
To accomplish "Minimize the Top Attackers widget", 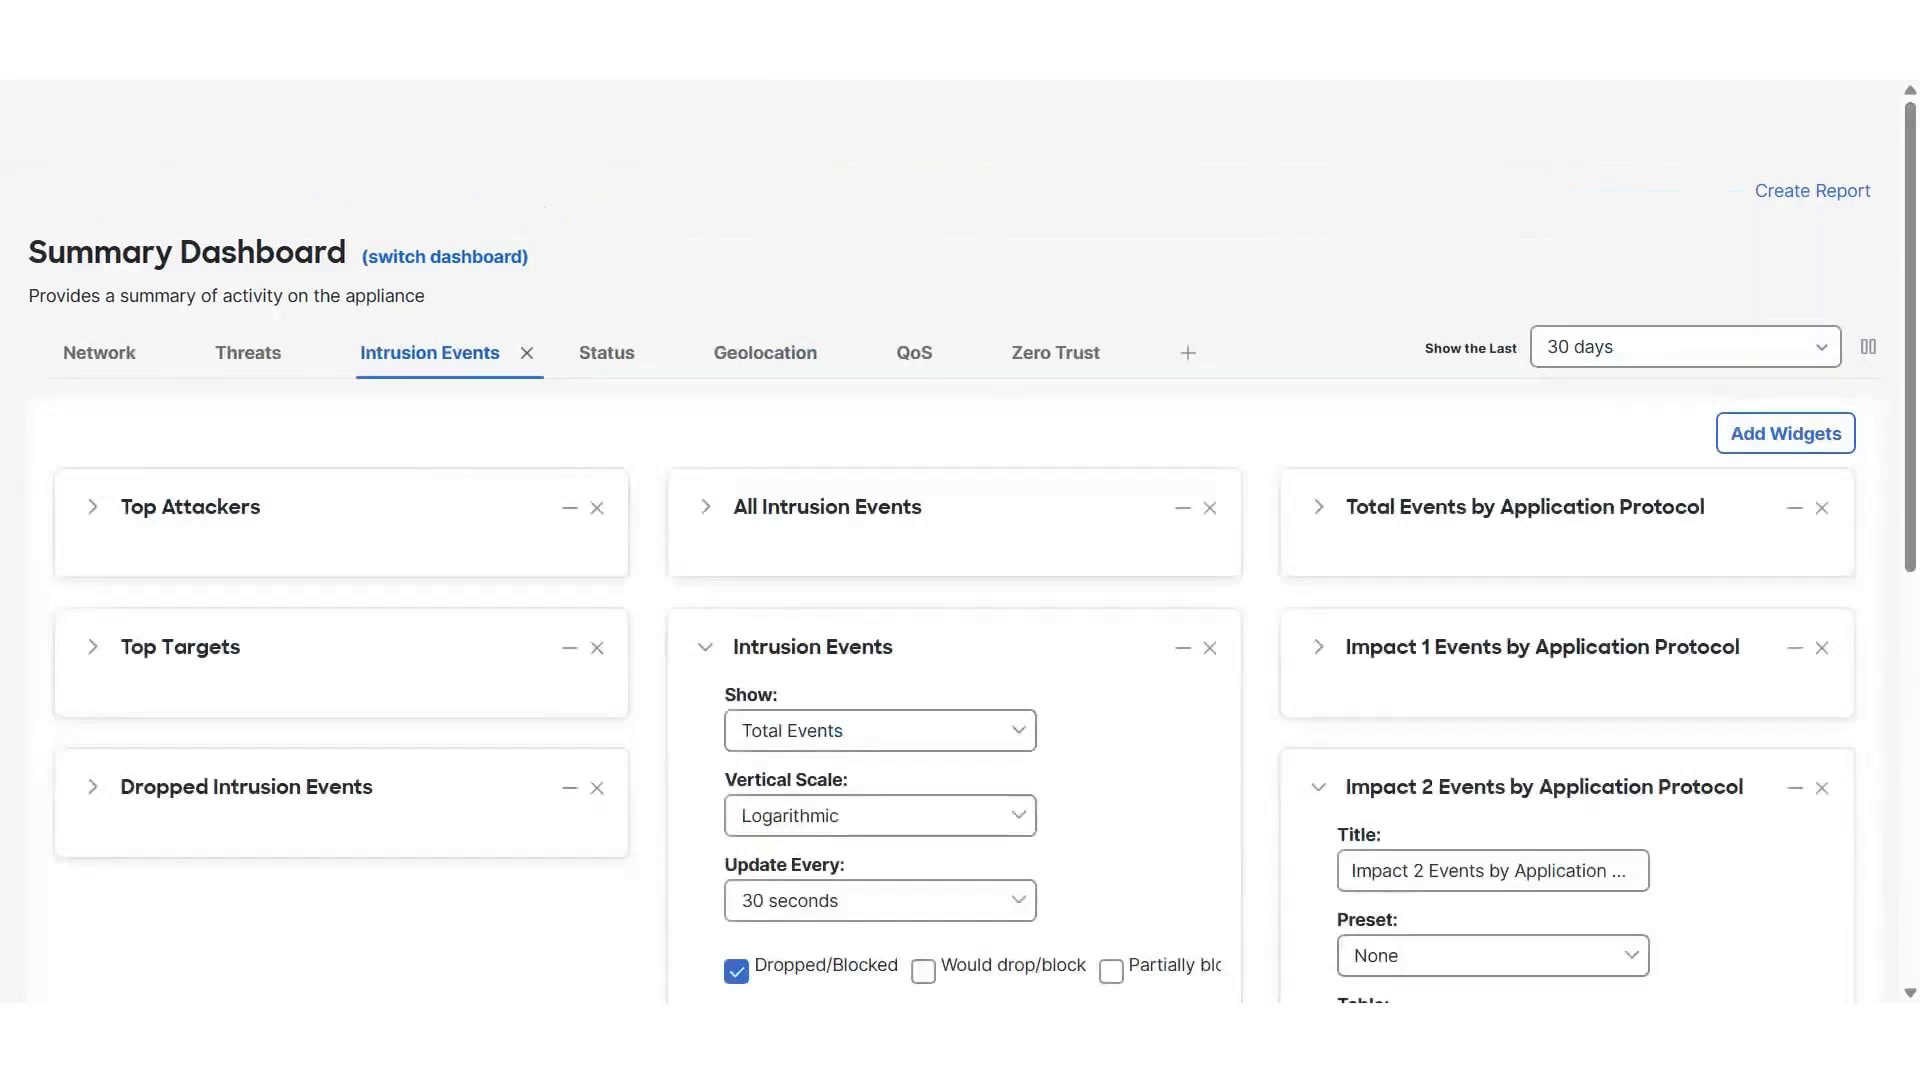I will (x=570, y=508).
